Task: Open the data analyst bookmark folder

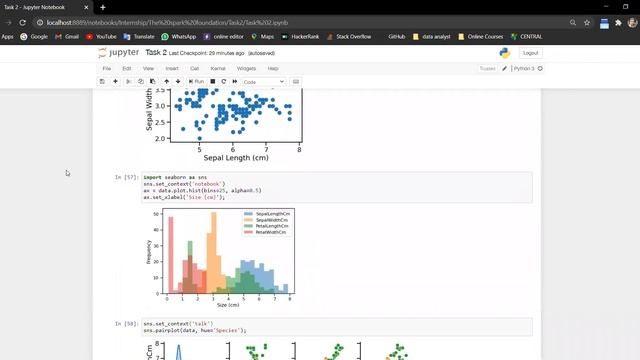Action: click(x=432, y=37)
